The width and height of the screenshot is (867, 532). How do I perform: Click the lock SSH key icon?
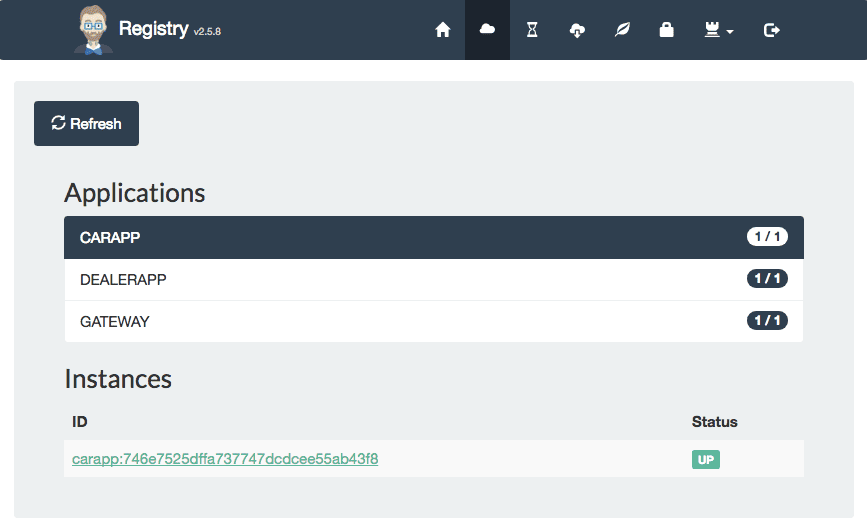click(666, 30)
